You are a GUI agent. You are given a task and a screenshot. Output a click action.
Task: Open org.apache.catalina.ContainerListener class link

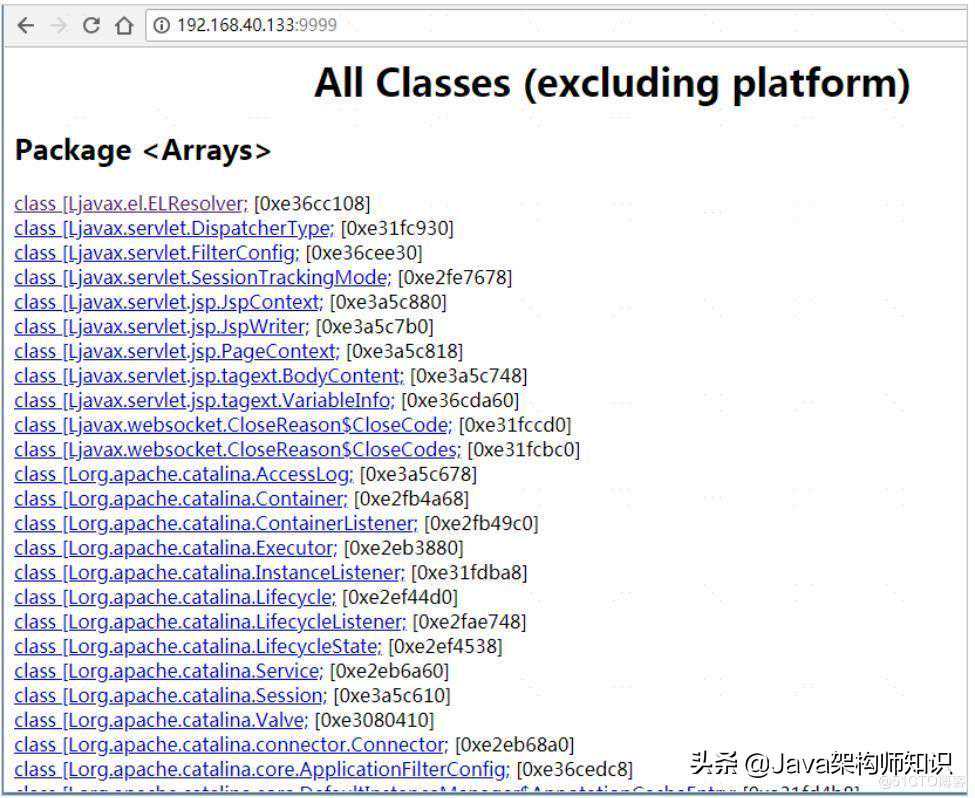pyautogui.click(x=214, y=523)
